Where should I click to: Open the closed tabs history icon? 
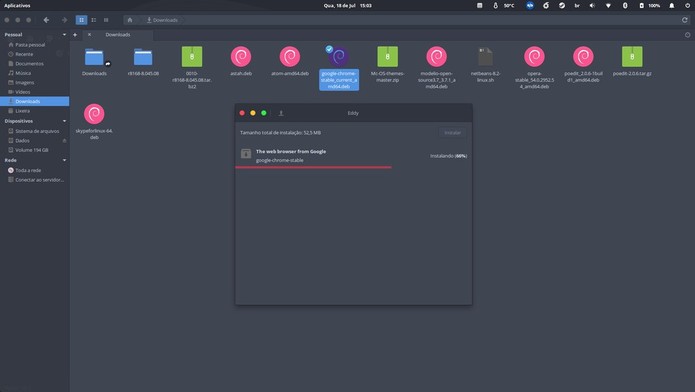(687, 35)
